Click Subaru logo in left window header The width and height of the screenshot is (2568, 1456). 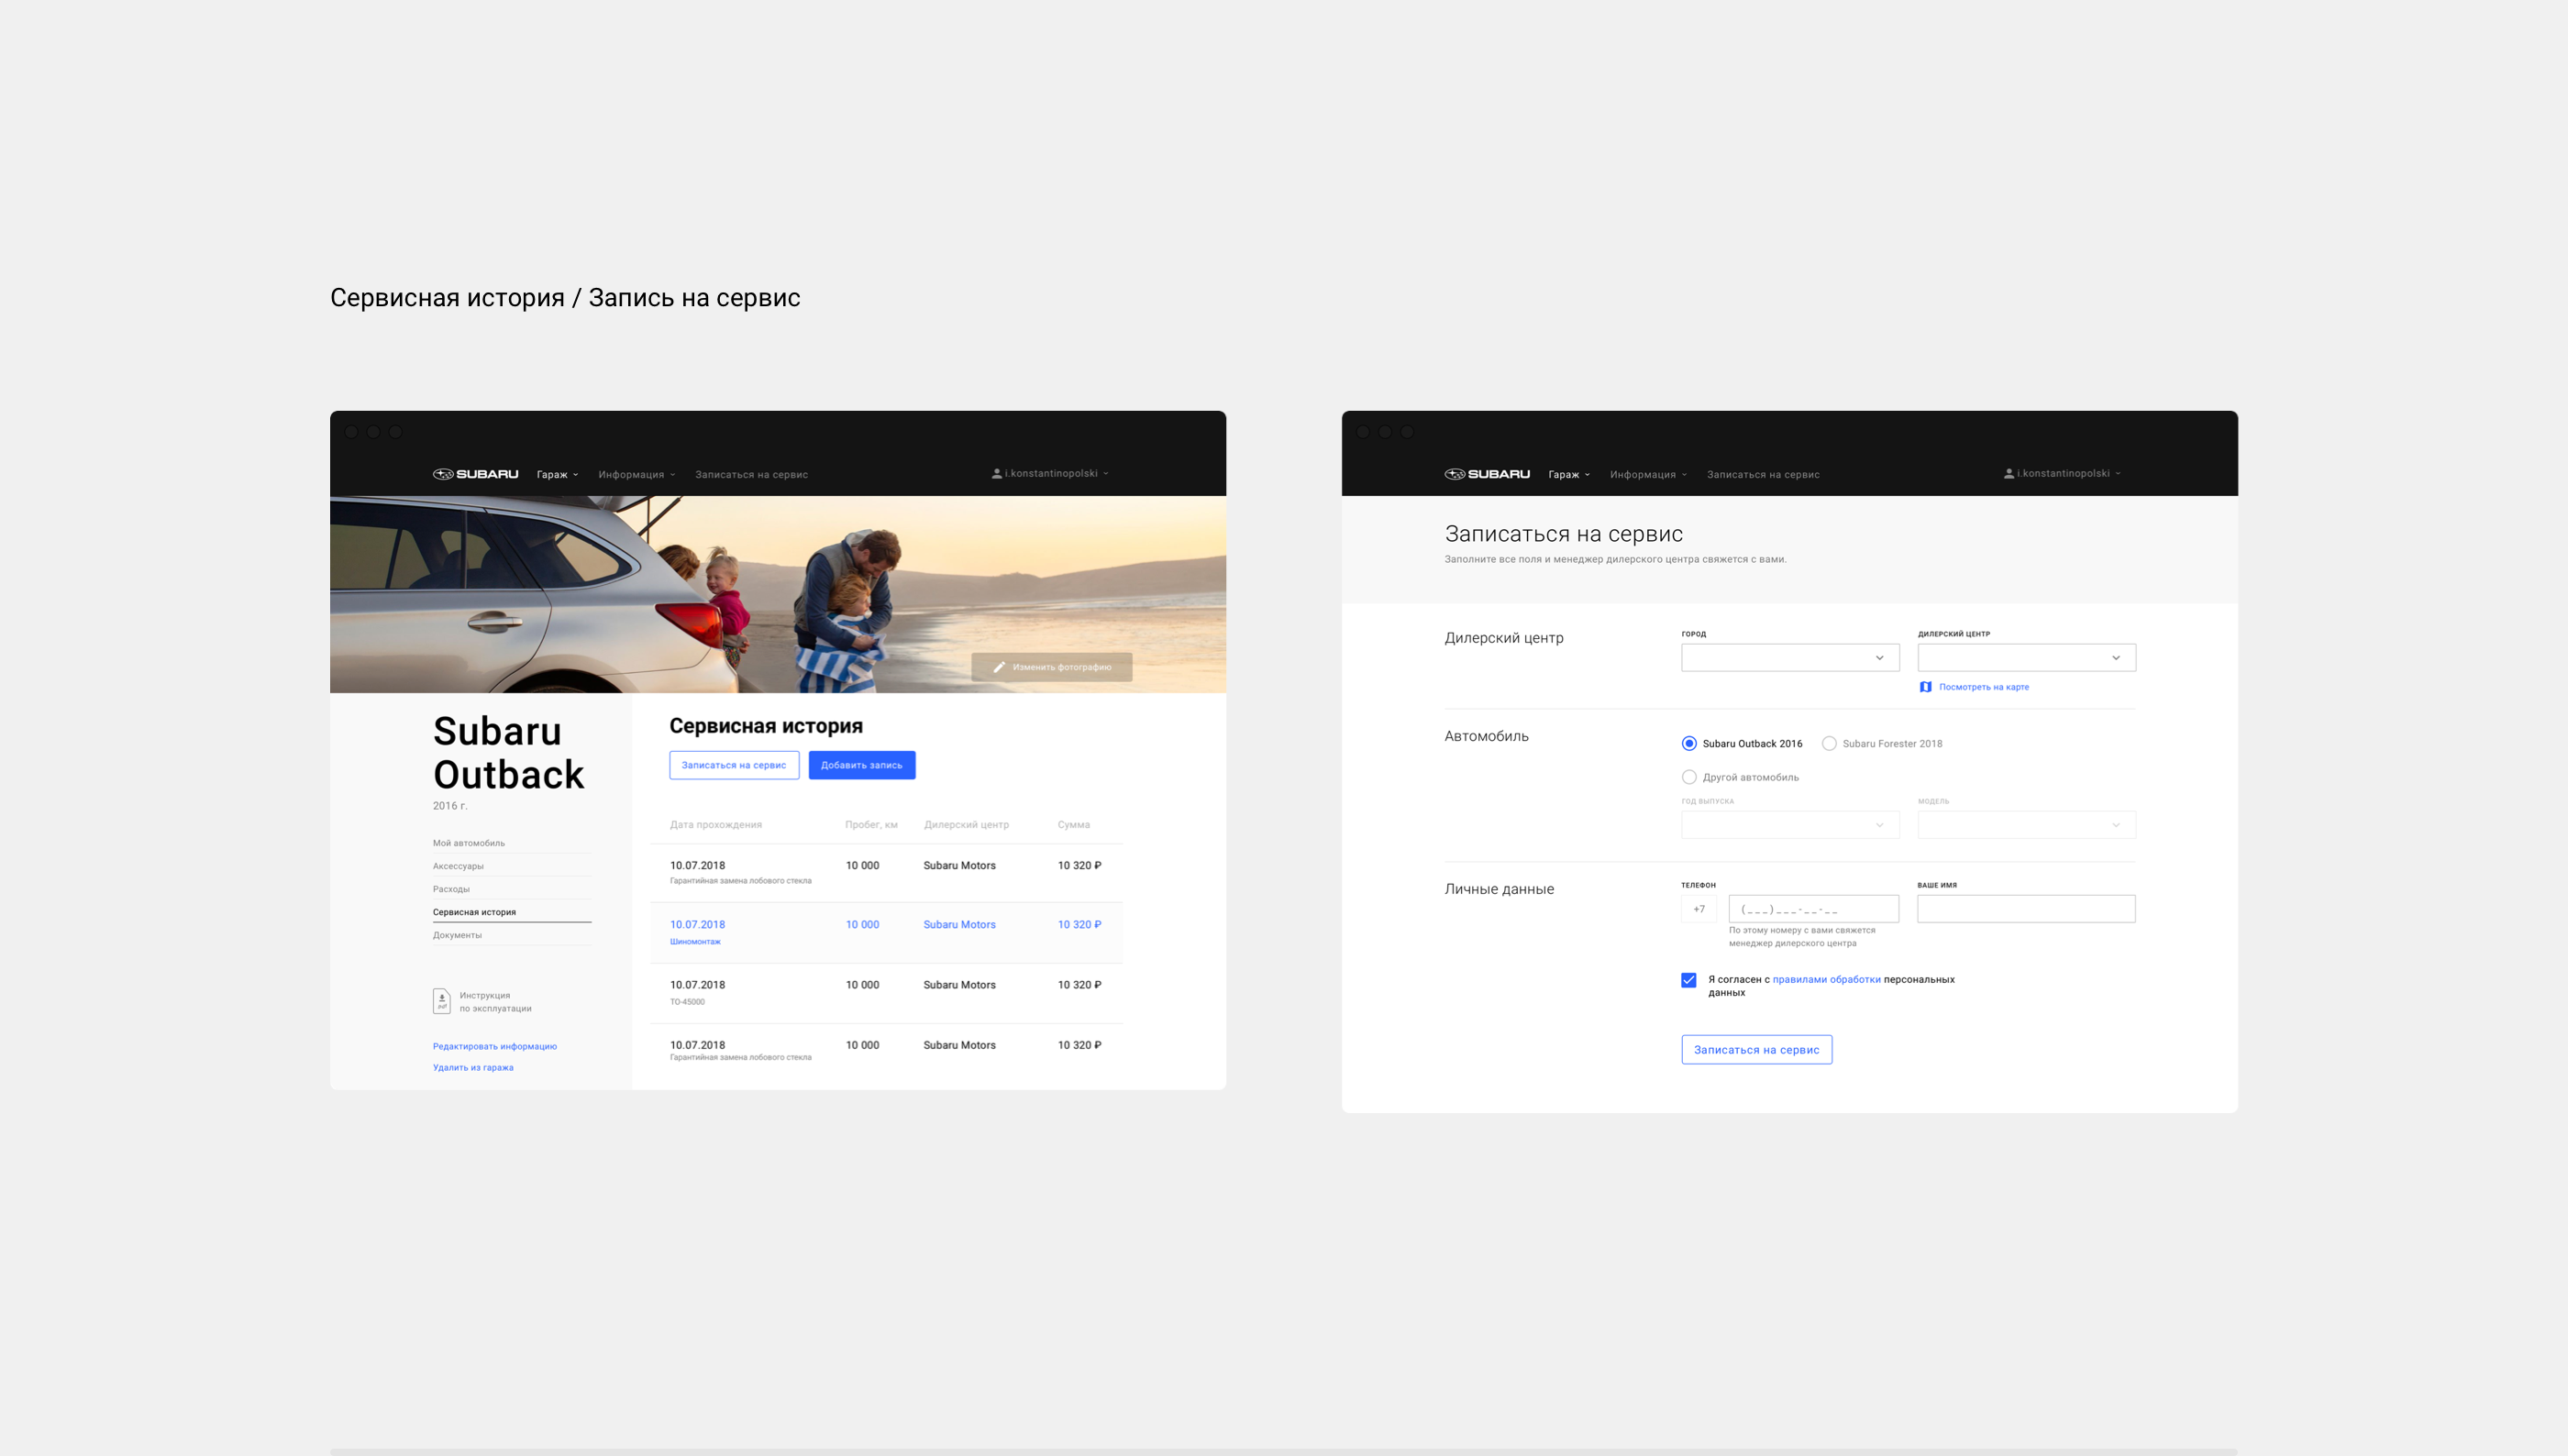pyautogui.click(x=475, y=474)
